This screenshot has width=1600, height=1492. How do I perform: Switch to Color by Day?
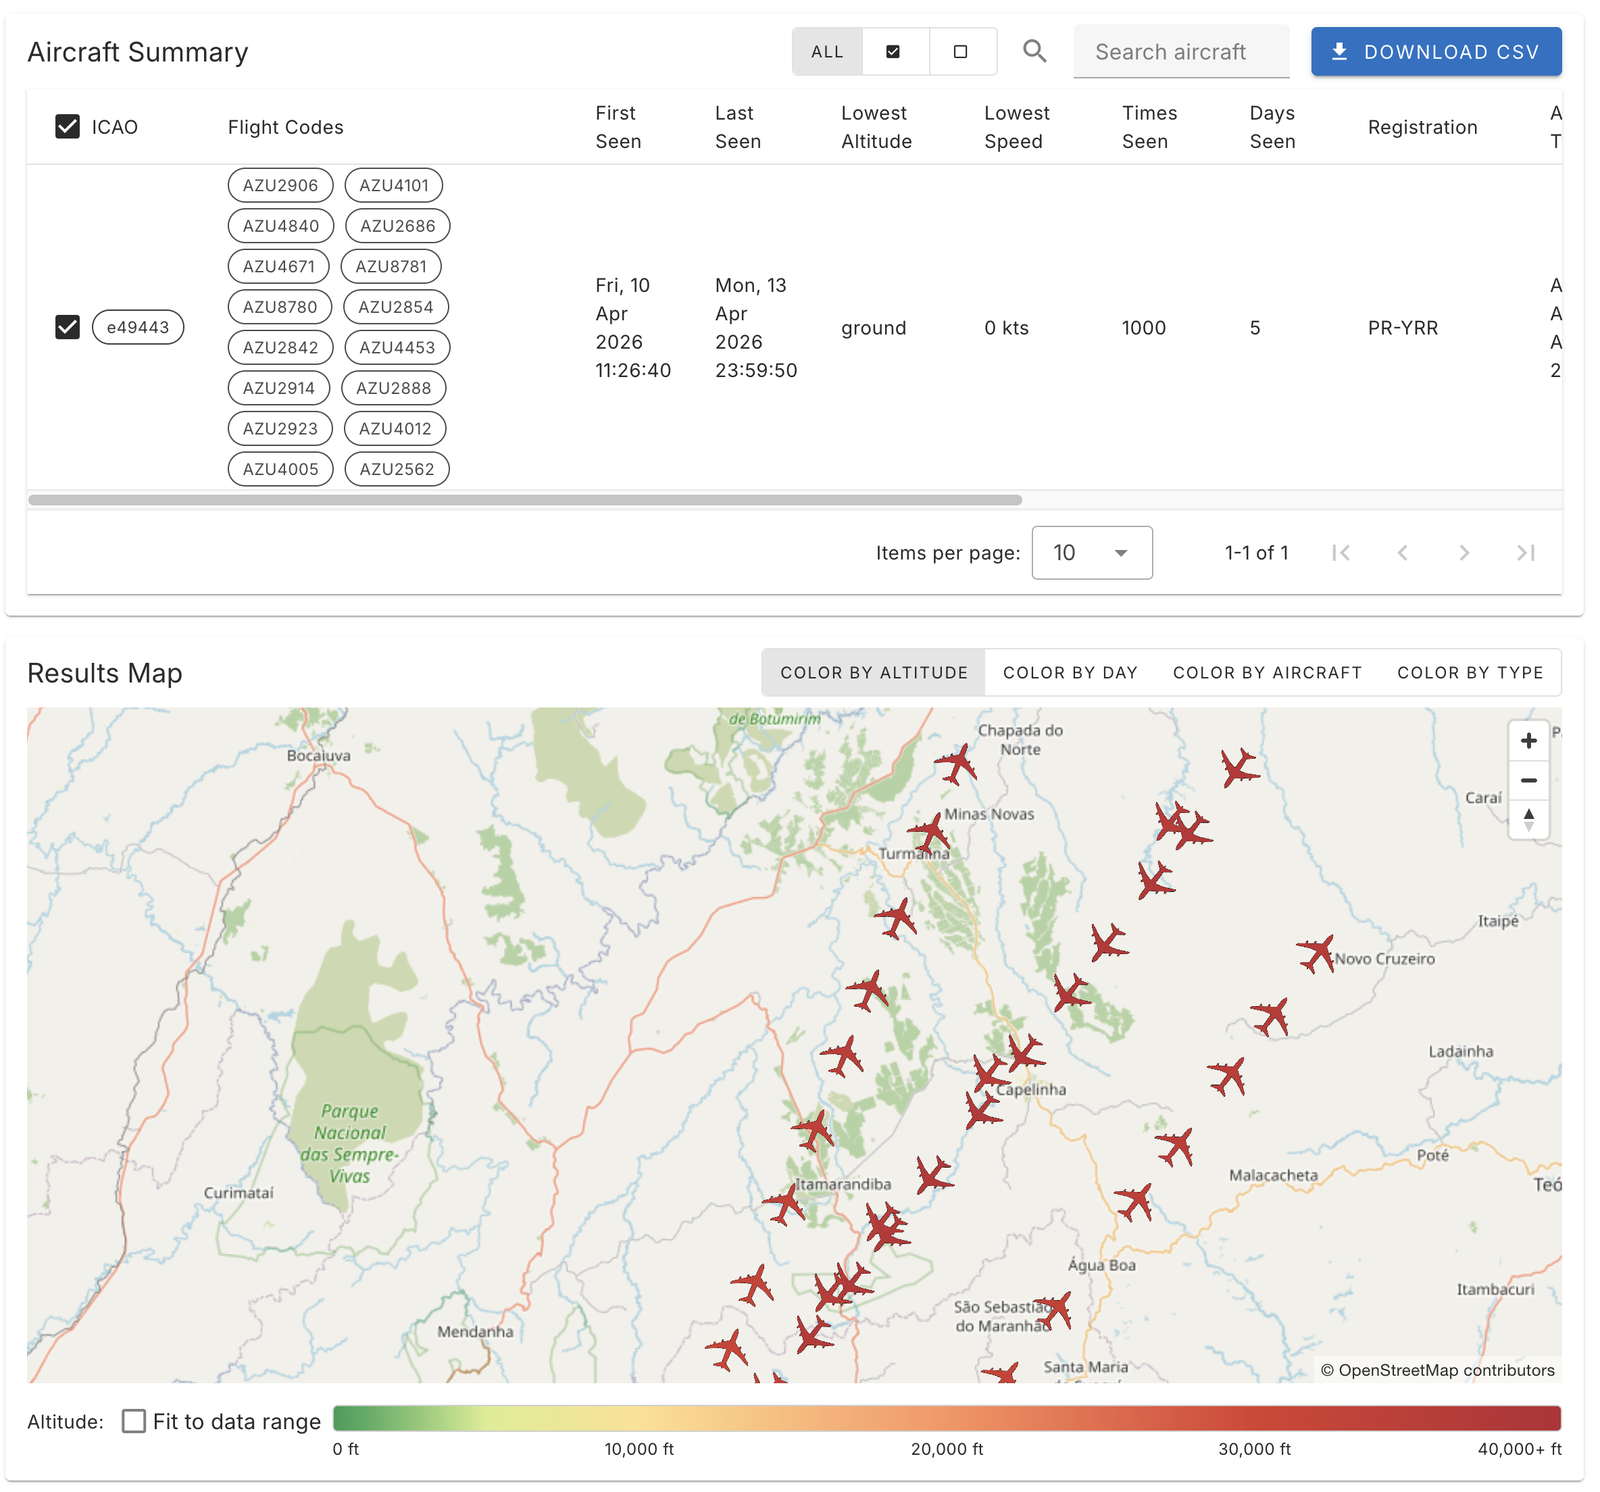tap(1070, 673)
